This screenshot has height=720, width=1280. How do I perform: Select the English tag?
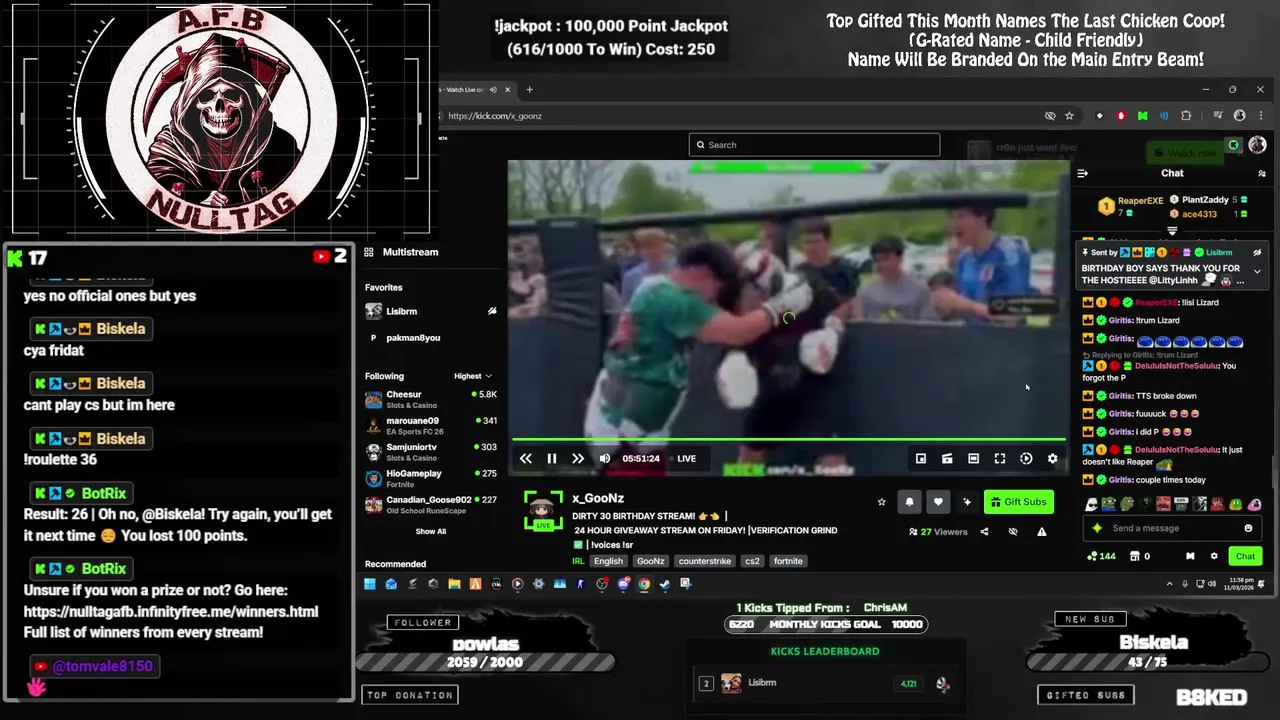pos(608,561)
